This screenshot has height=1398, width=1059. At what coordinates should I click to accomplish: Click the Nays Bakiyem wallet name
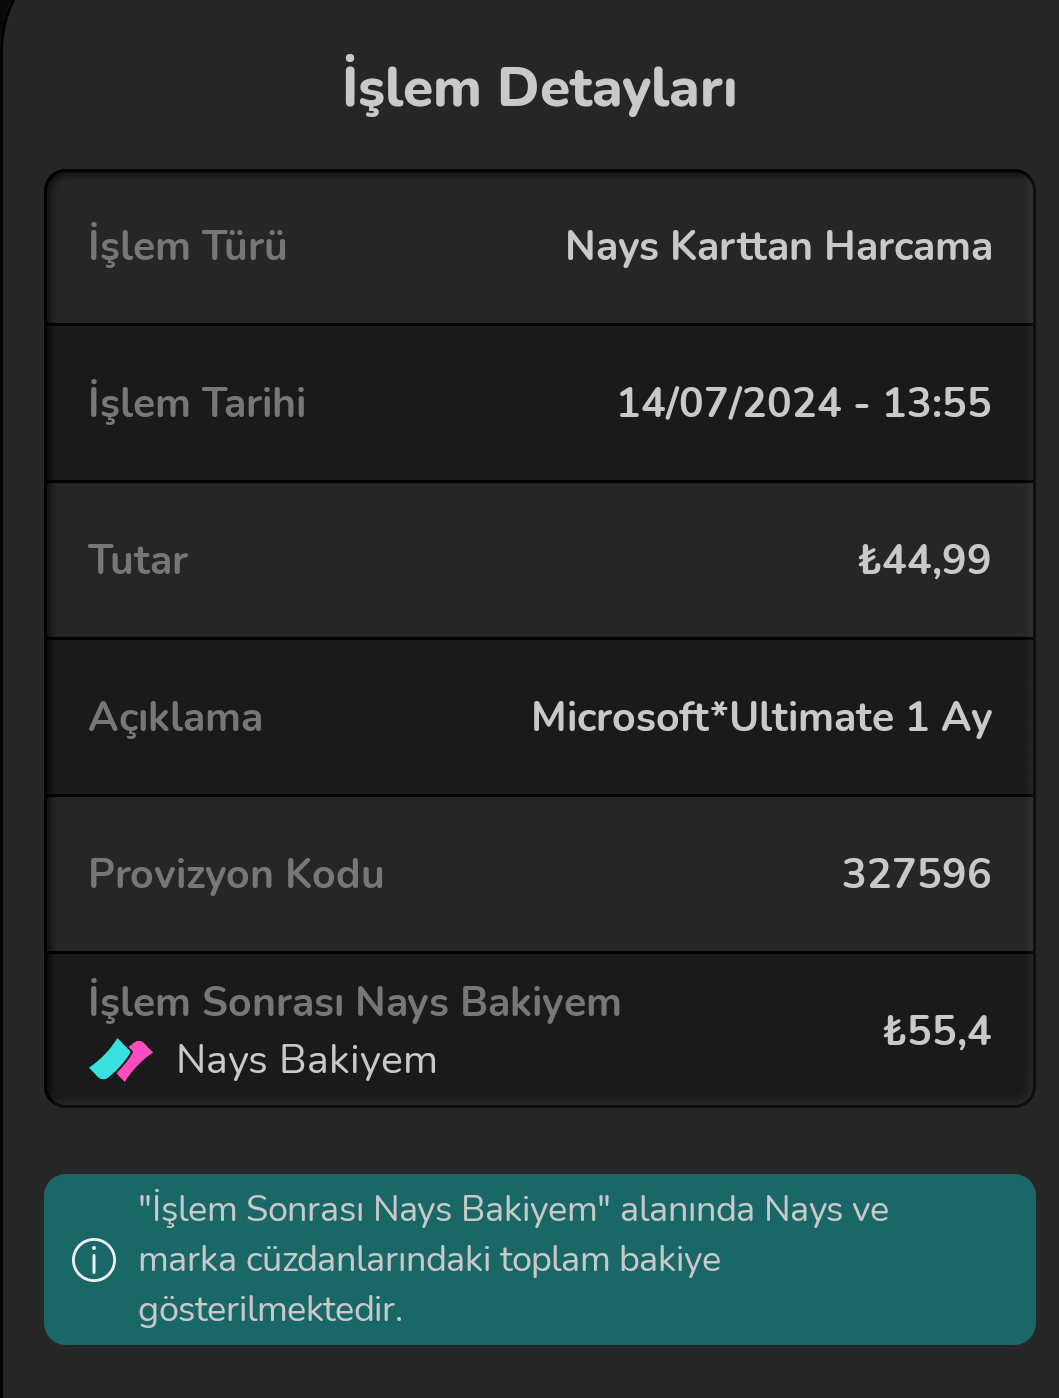pyautogui.click(x=306, y=1060)
